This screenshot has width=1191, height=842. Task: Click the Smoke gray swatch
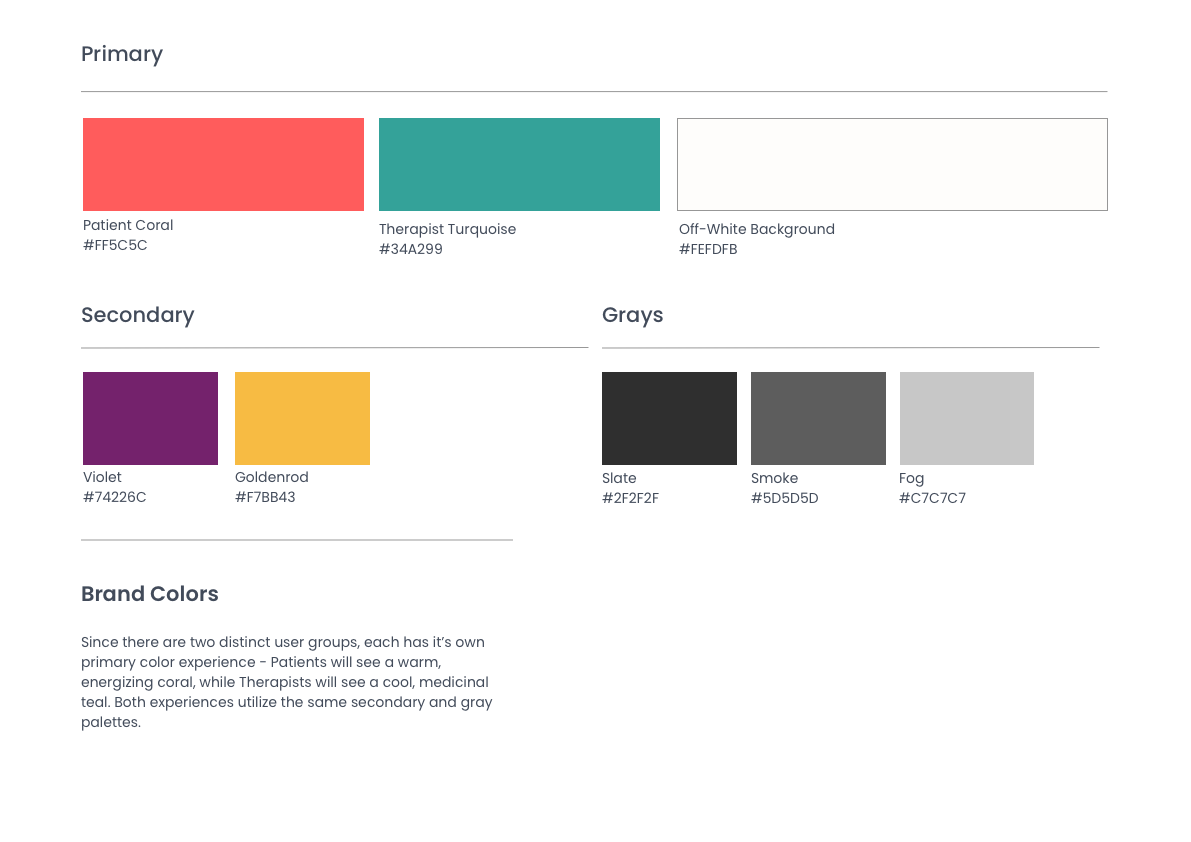pos(818,418)
